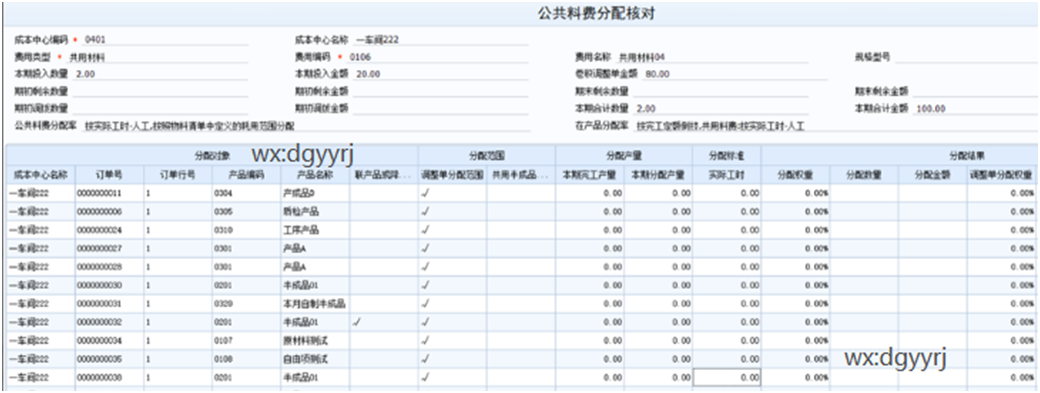This screenshot has height=393, width=1040.
Task: Toggle 调整单分配范围 check for order 0000000006
Action: coord(425,211)
